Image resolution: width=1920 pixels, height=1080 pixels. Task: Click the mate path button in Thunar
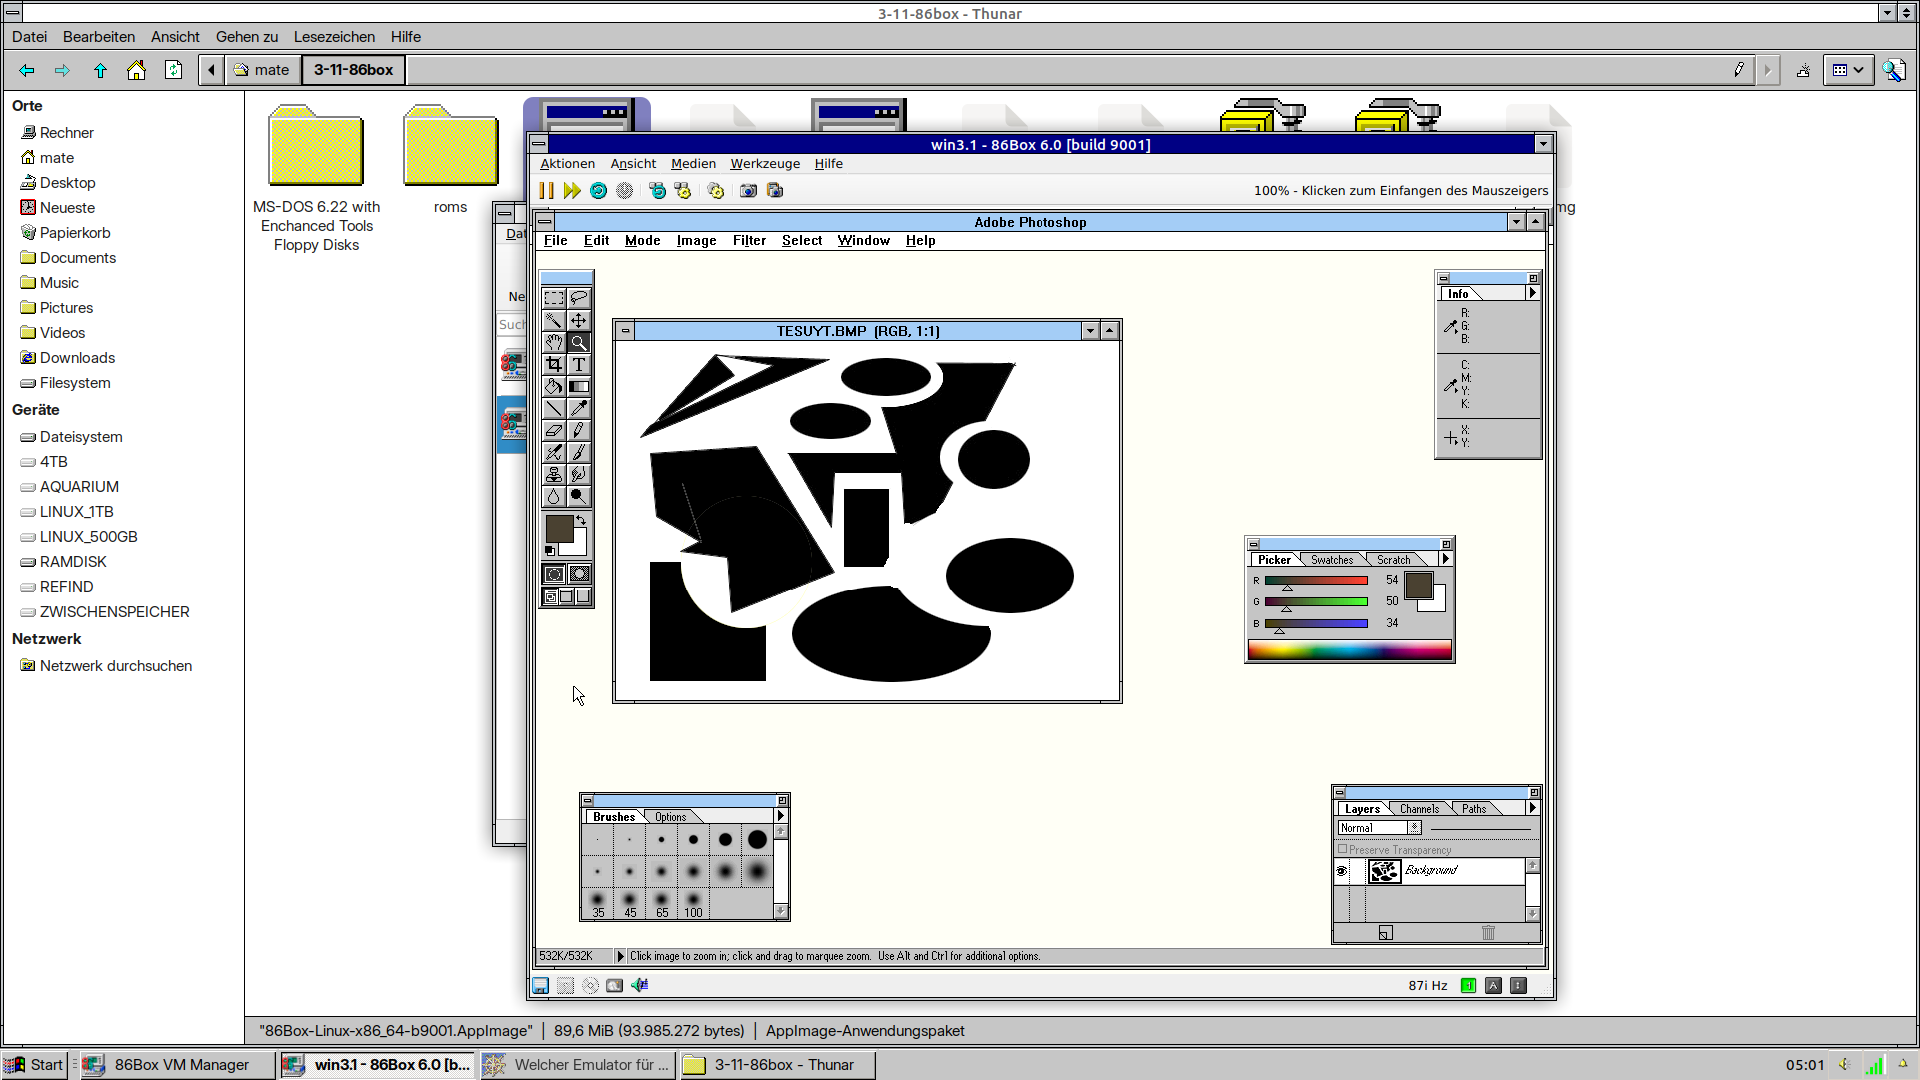pos(262,70)
